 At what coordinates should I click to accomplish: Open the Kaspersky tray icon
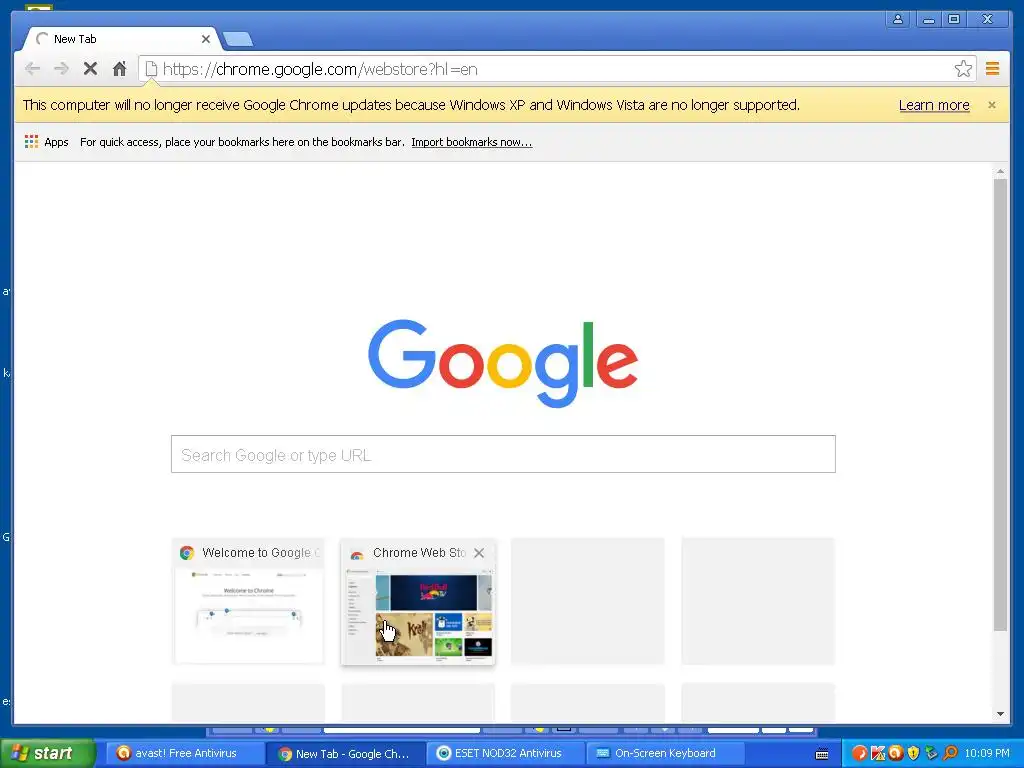point(878,753)
